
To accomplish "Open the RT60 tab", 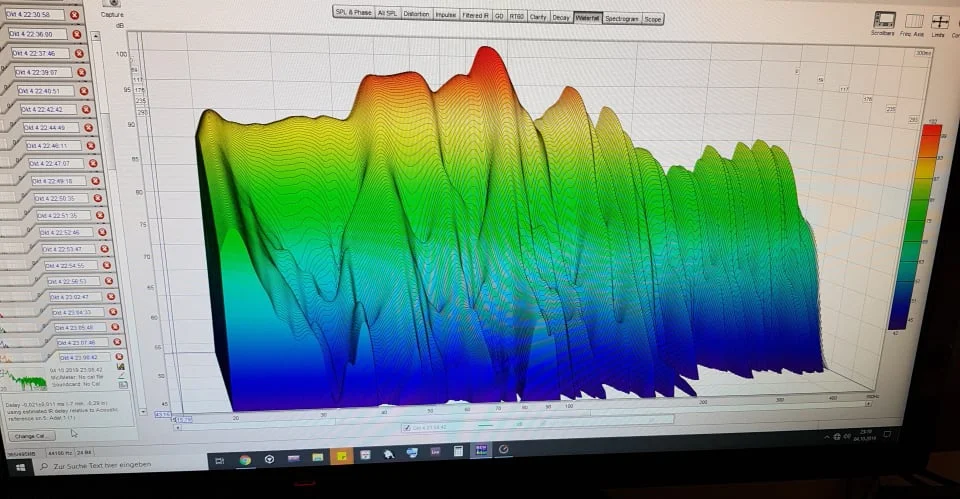I will 517,17.
